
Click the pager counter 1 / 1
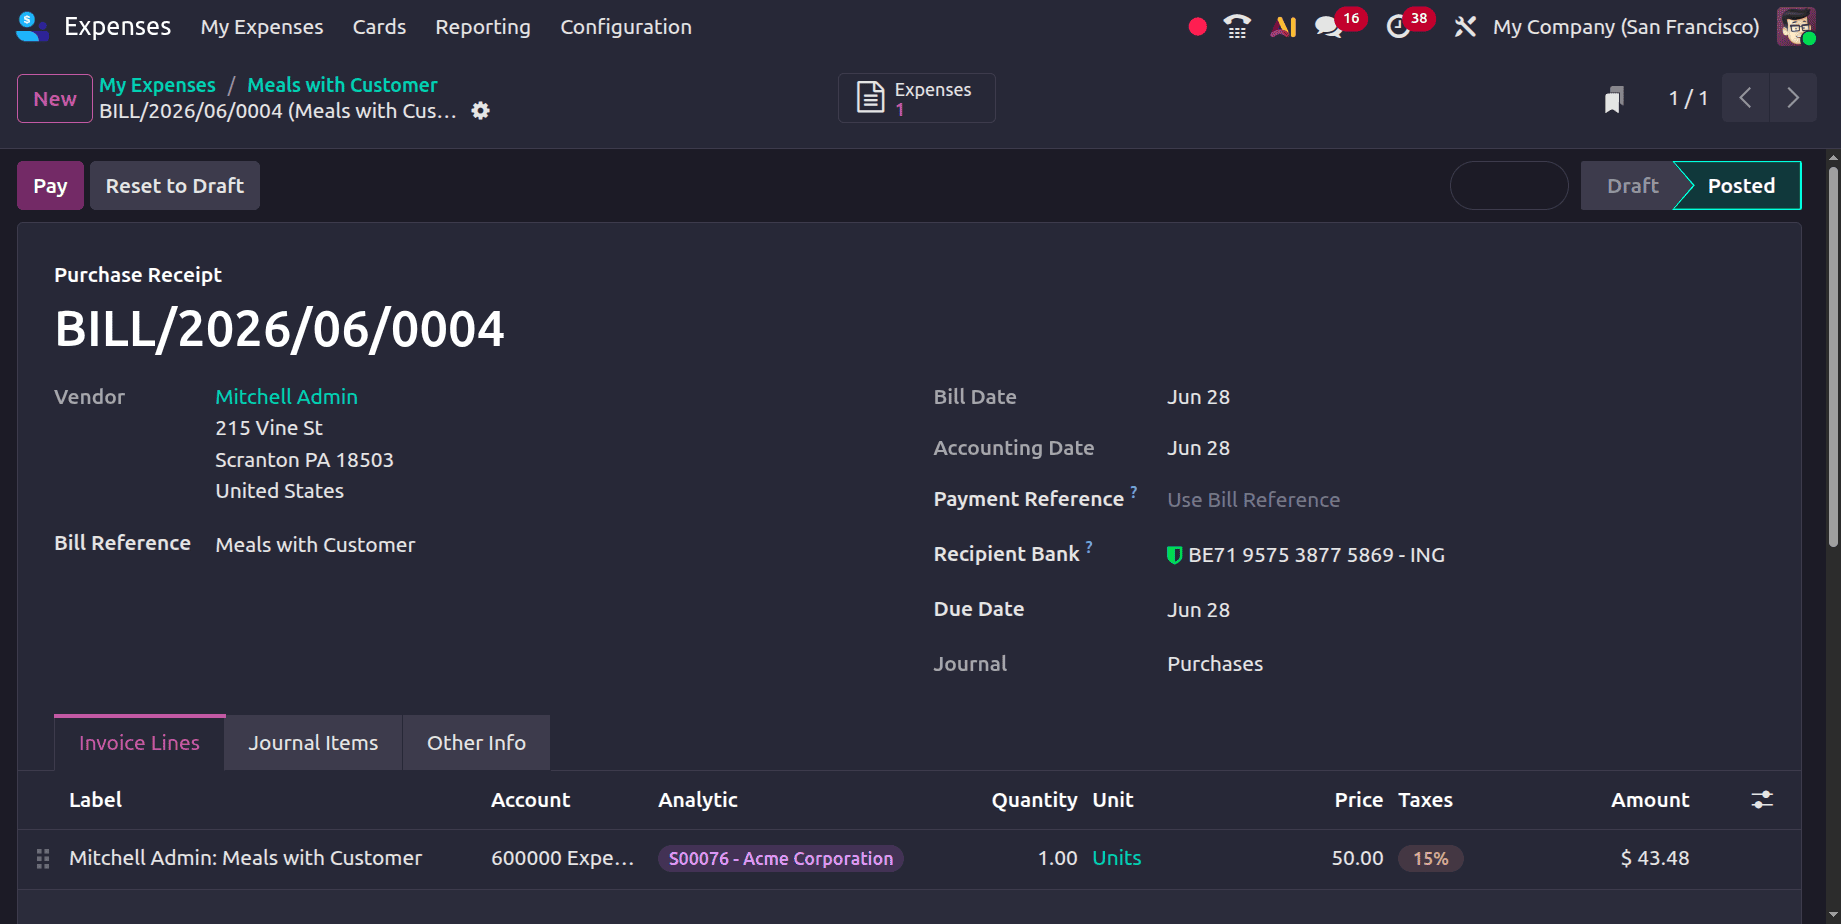point(1688,98)
